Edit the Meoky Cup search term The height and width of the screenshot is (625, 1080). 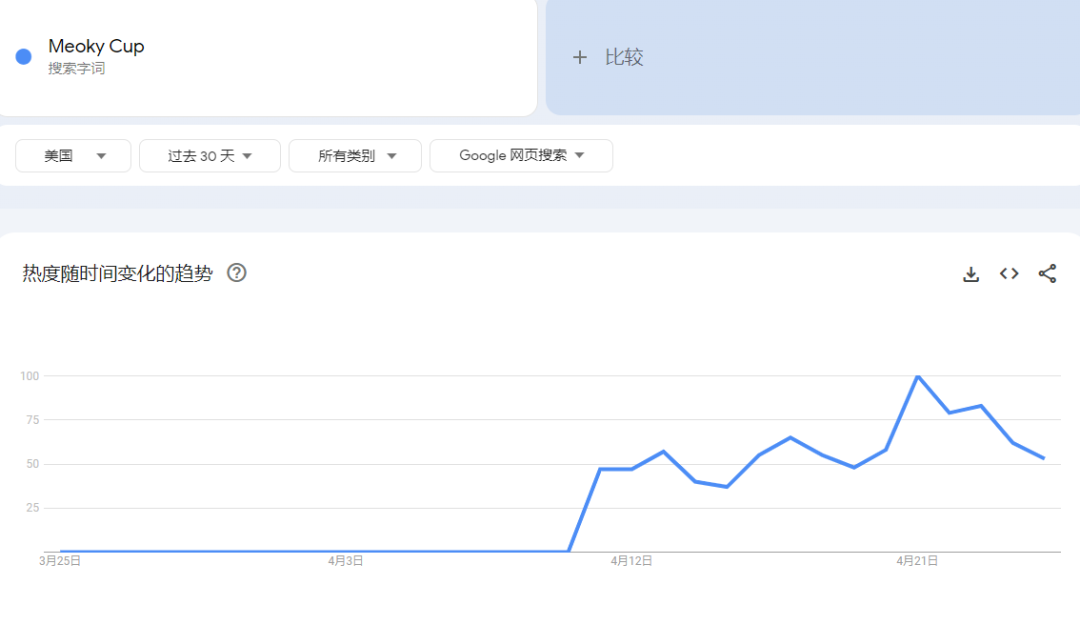[x=96, y=46]
